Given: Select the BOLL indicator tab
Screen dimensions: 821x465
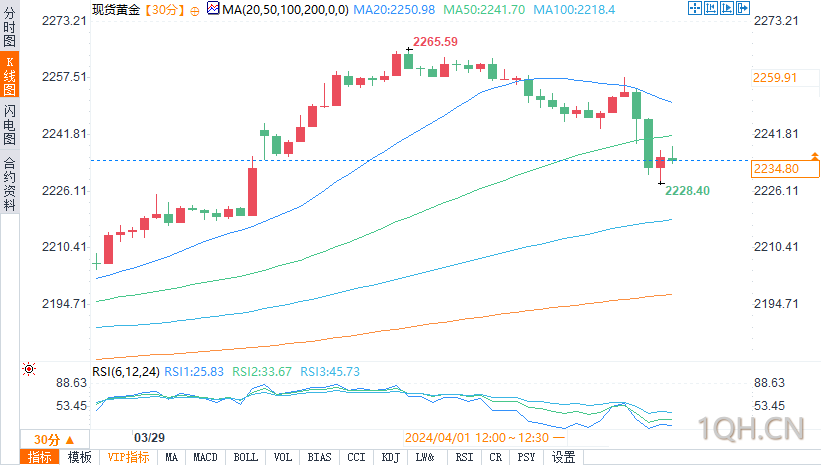Looking at the screenshot, I should click(246, 457).
